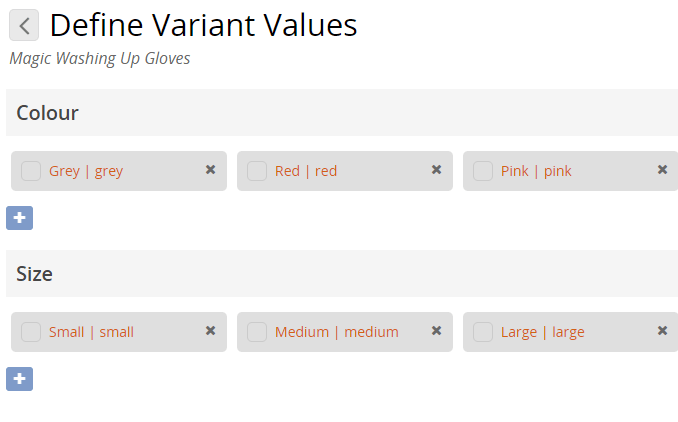The image size is (678, 422).
Task: Tick the Red checkbox
Action: pyautogui.click(x=257, y=171)
